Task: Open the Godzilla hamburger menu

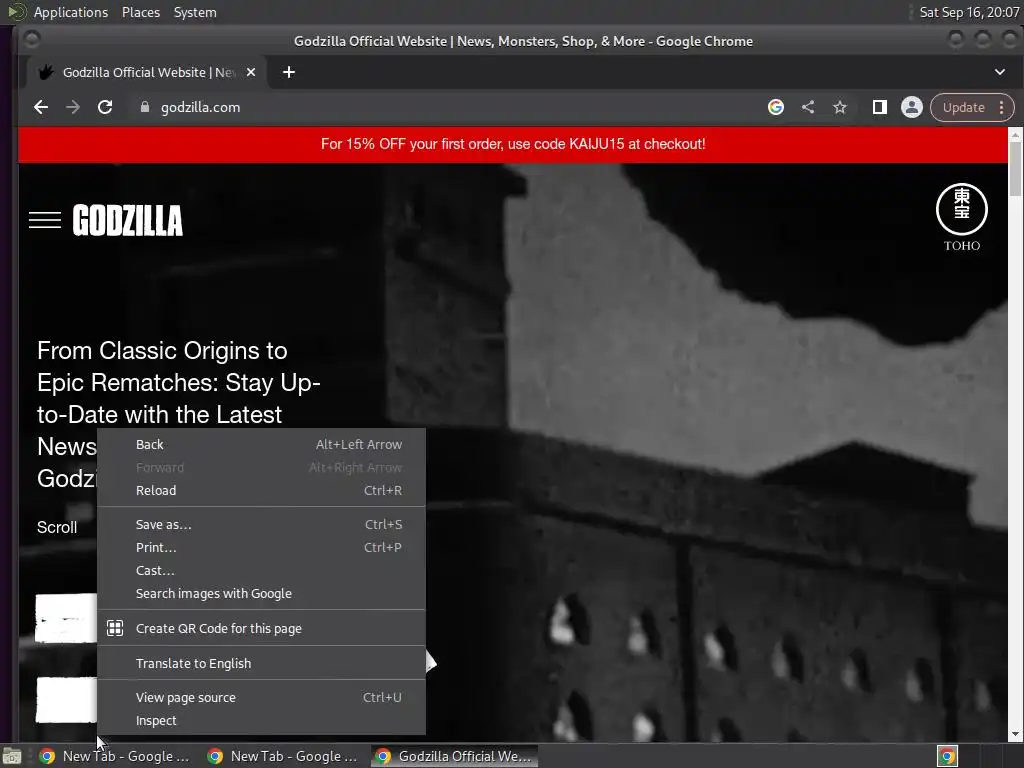Action: (45, 220)
